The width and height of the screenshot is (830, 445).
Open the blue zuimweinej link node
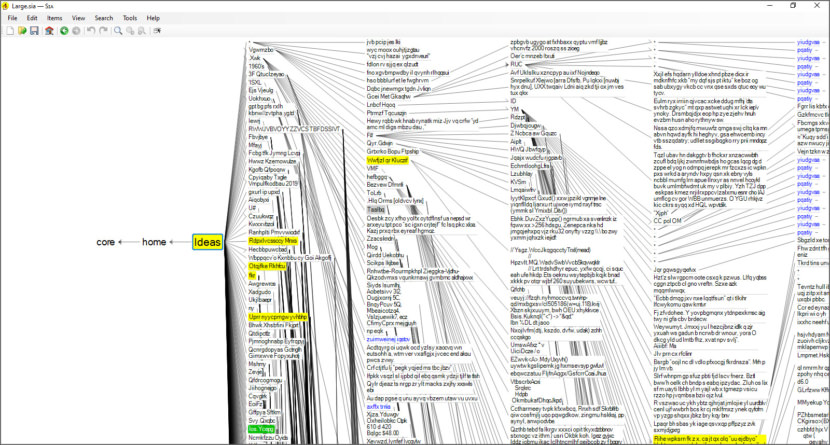[388, 339]
